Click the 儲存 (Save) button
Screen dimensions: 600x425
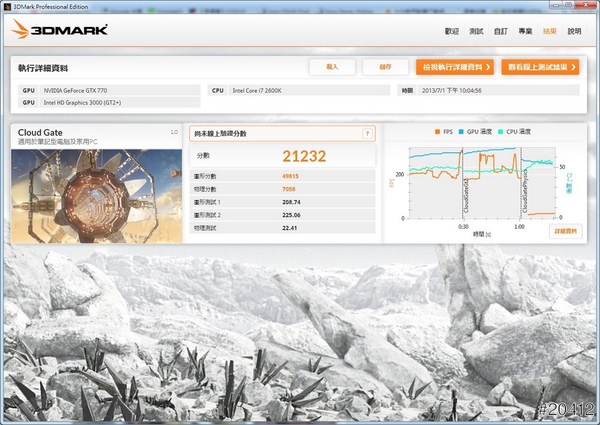(x=385, y=67)
